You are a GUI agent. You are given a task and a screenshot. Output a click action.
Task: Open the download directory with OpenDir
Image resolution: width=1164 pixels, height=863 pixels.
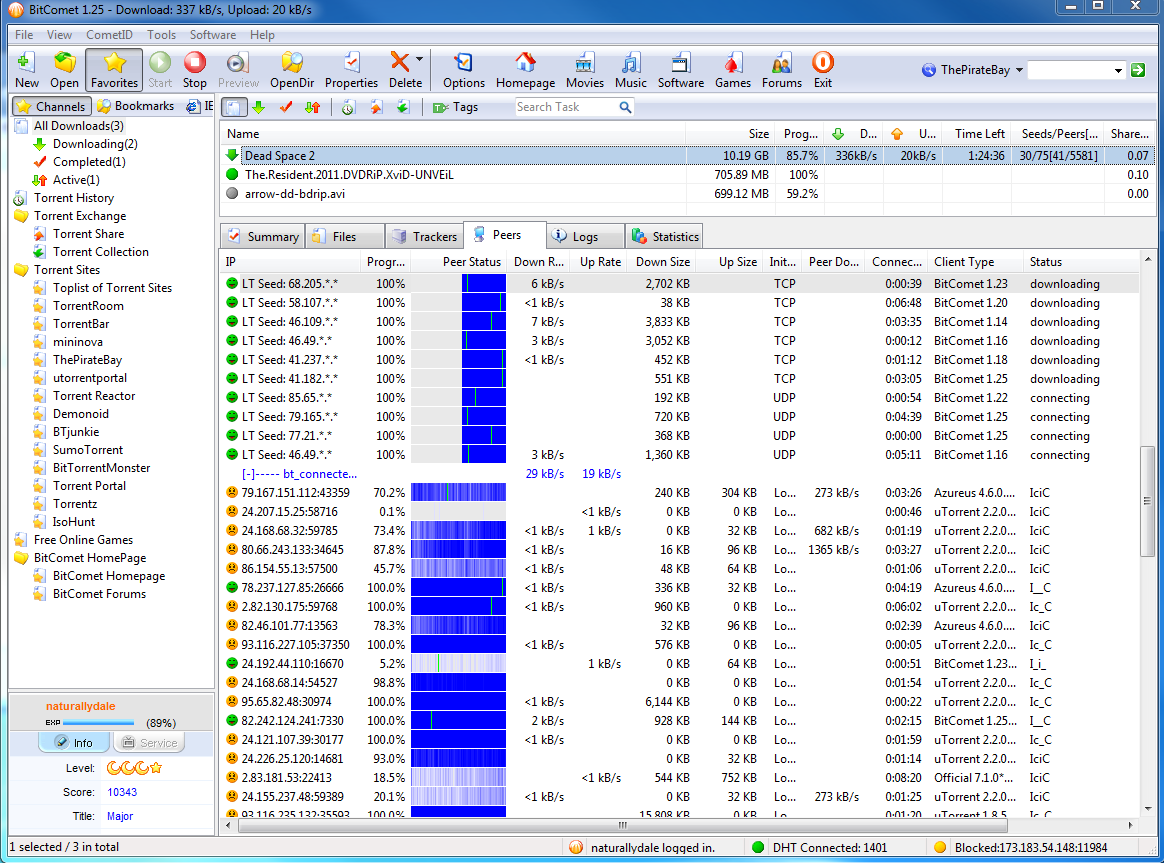(x=292, y=70)
